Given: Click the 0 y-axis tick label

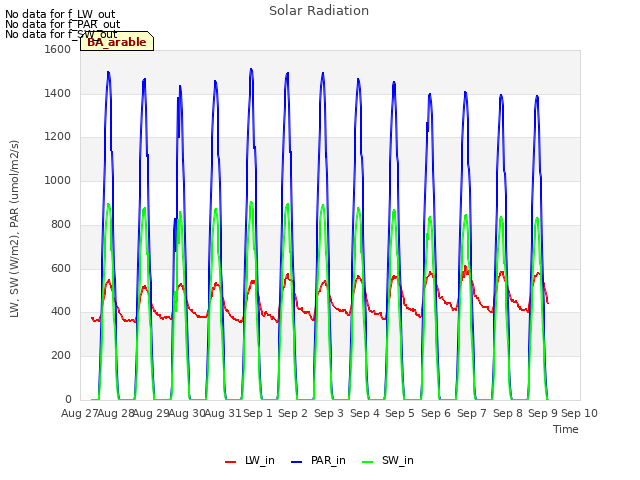Looking at the screenshot, I should pos(68,399).
